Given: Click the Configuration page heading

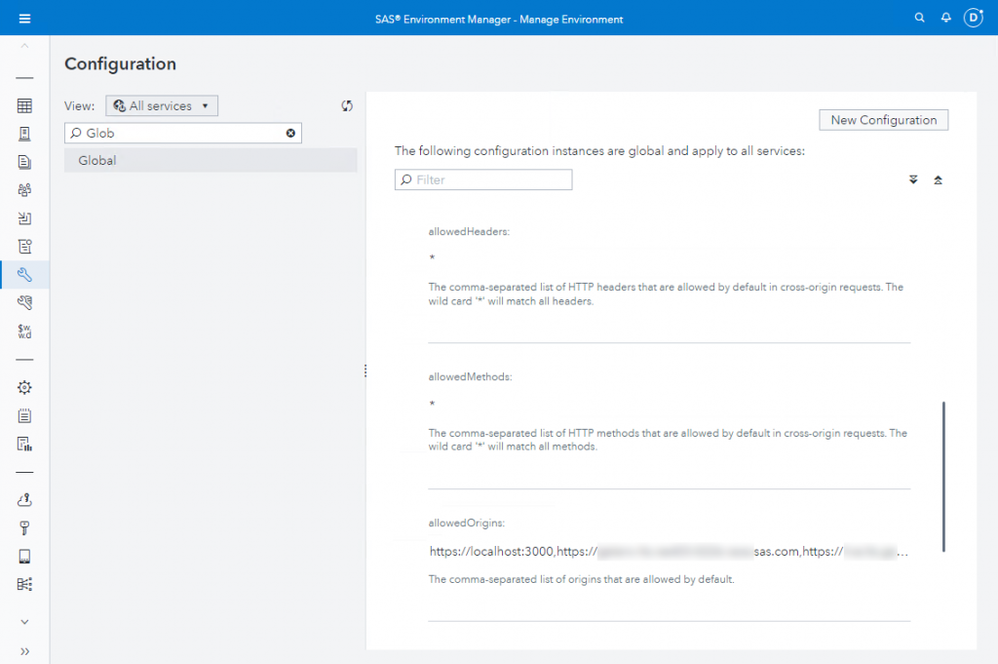Looking at the screenshot, I should point(120,64).
